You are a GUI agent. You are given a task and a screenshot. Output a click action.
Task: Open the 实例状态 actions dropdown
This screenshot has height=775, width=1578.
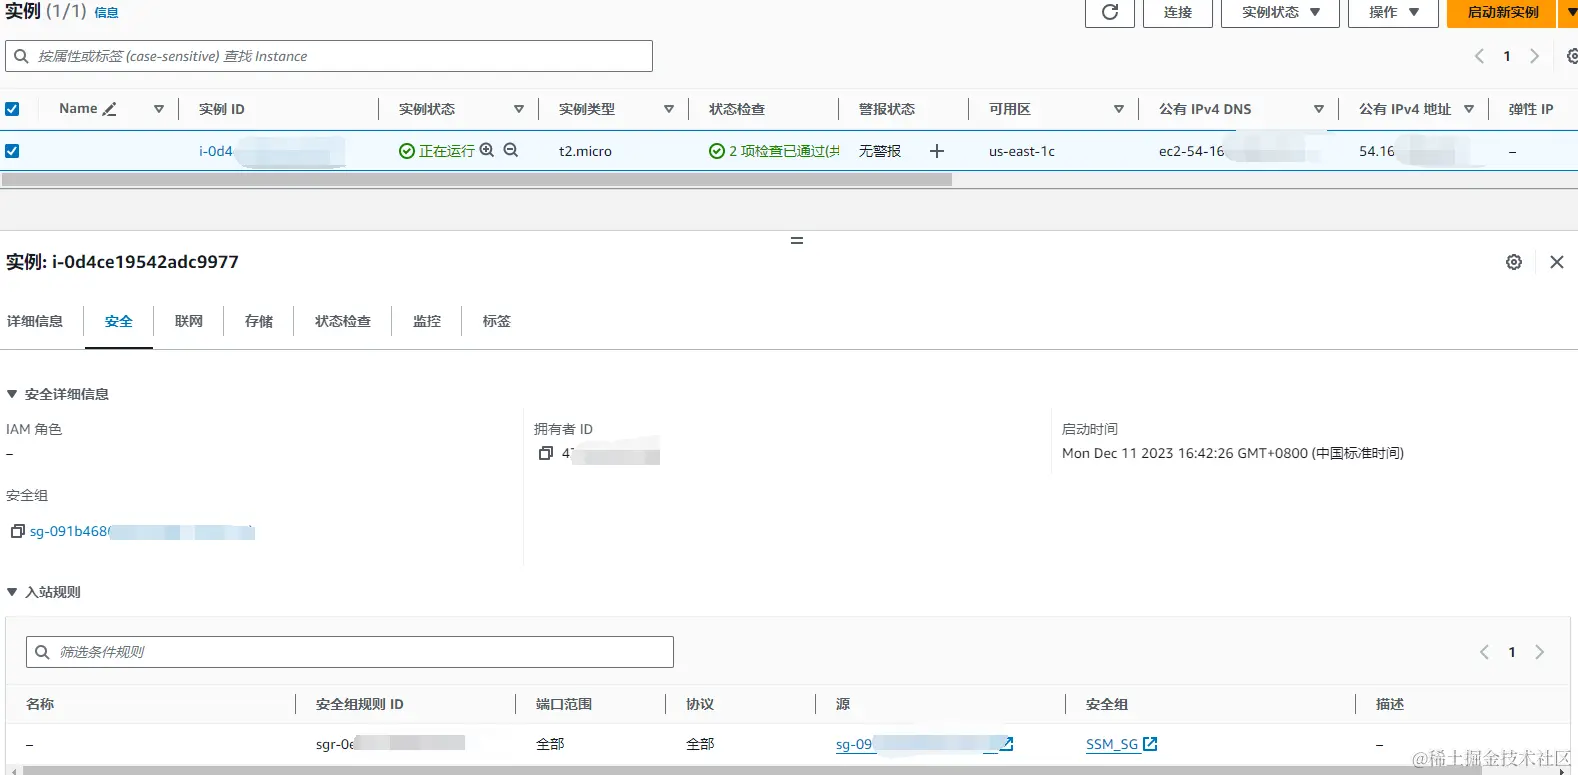coord(1280,12)
